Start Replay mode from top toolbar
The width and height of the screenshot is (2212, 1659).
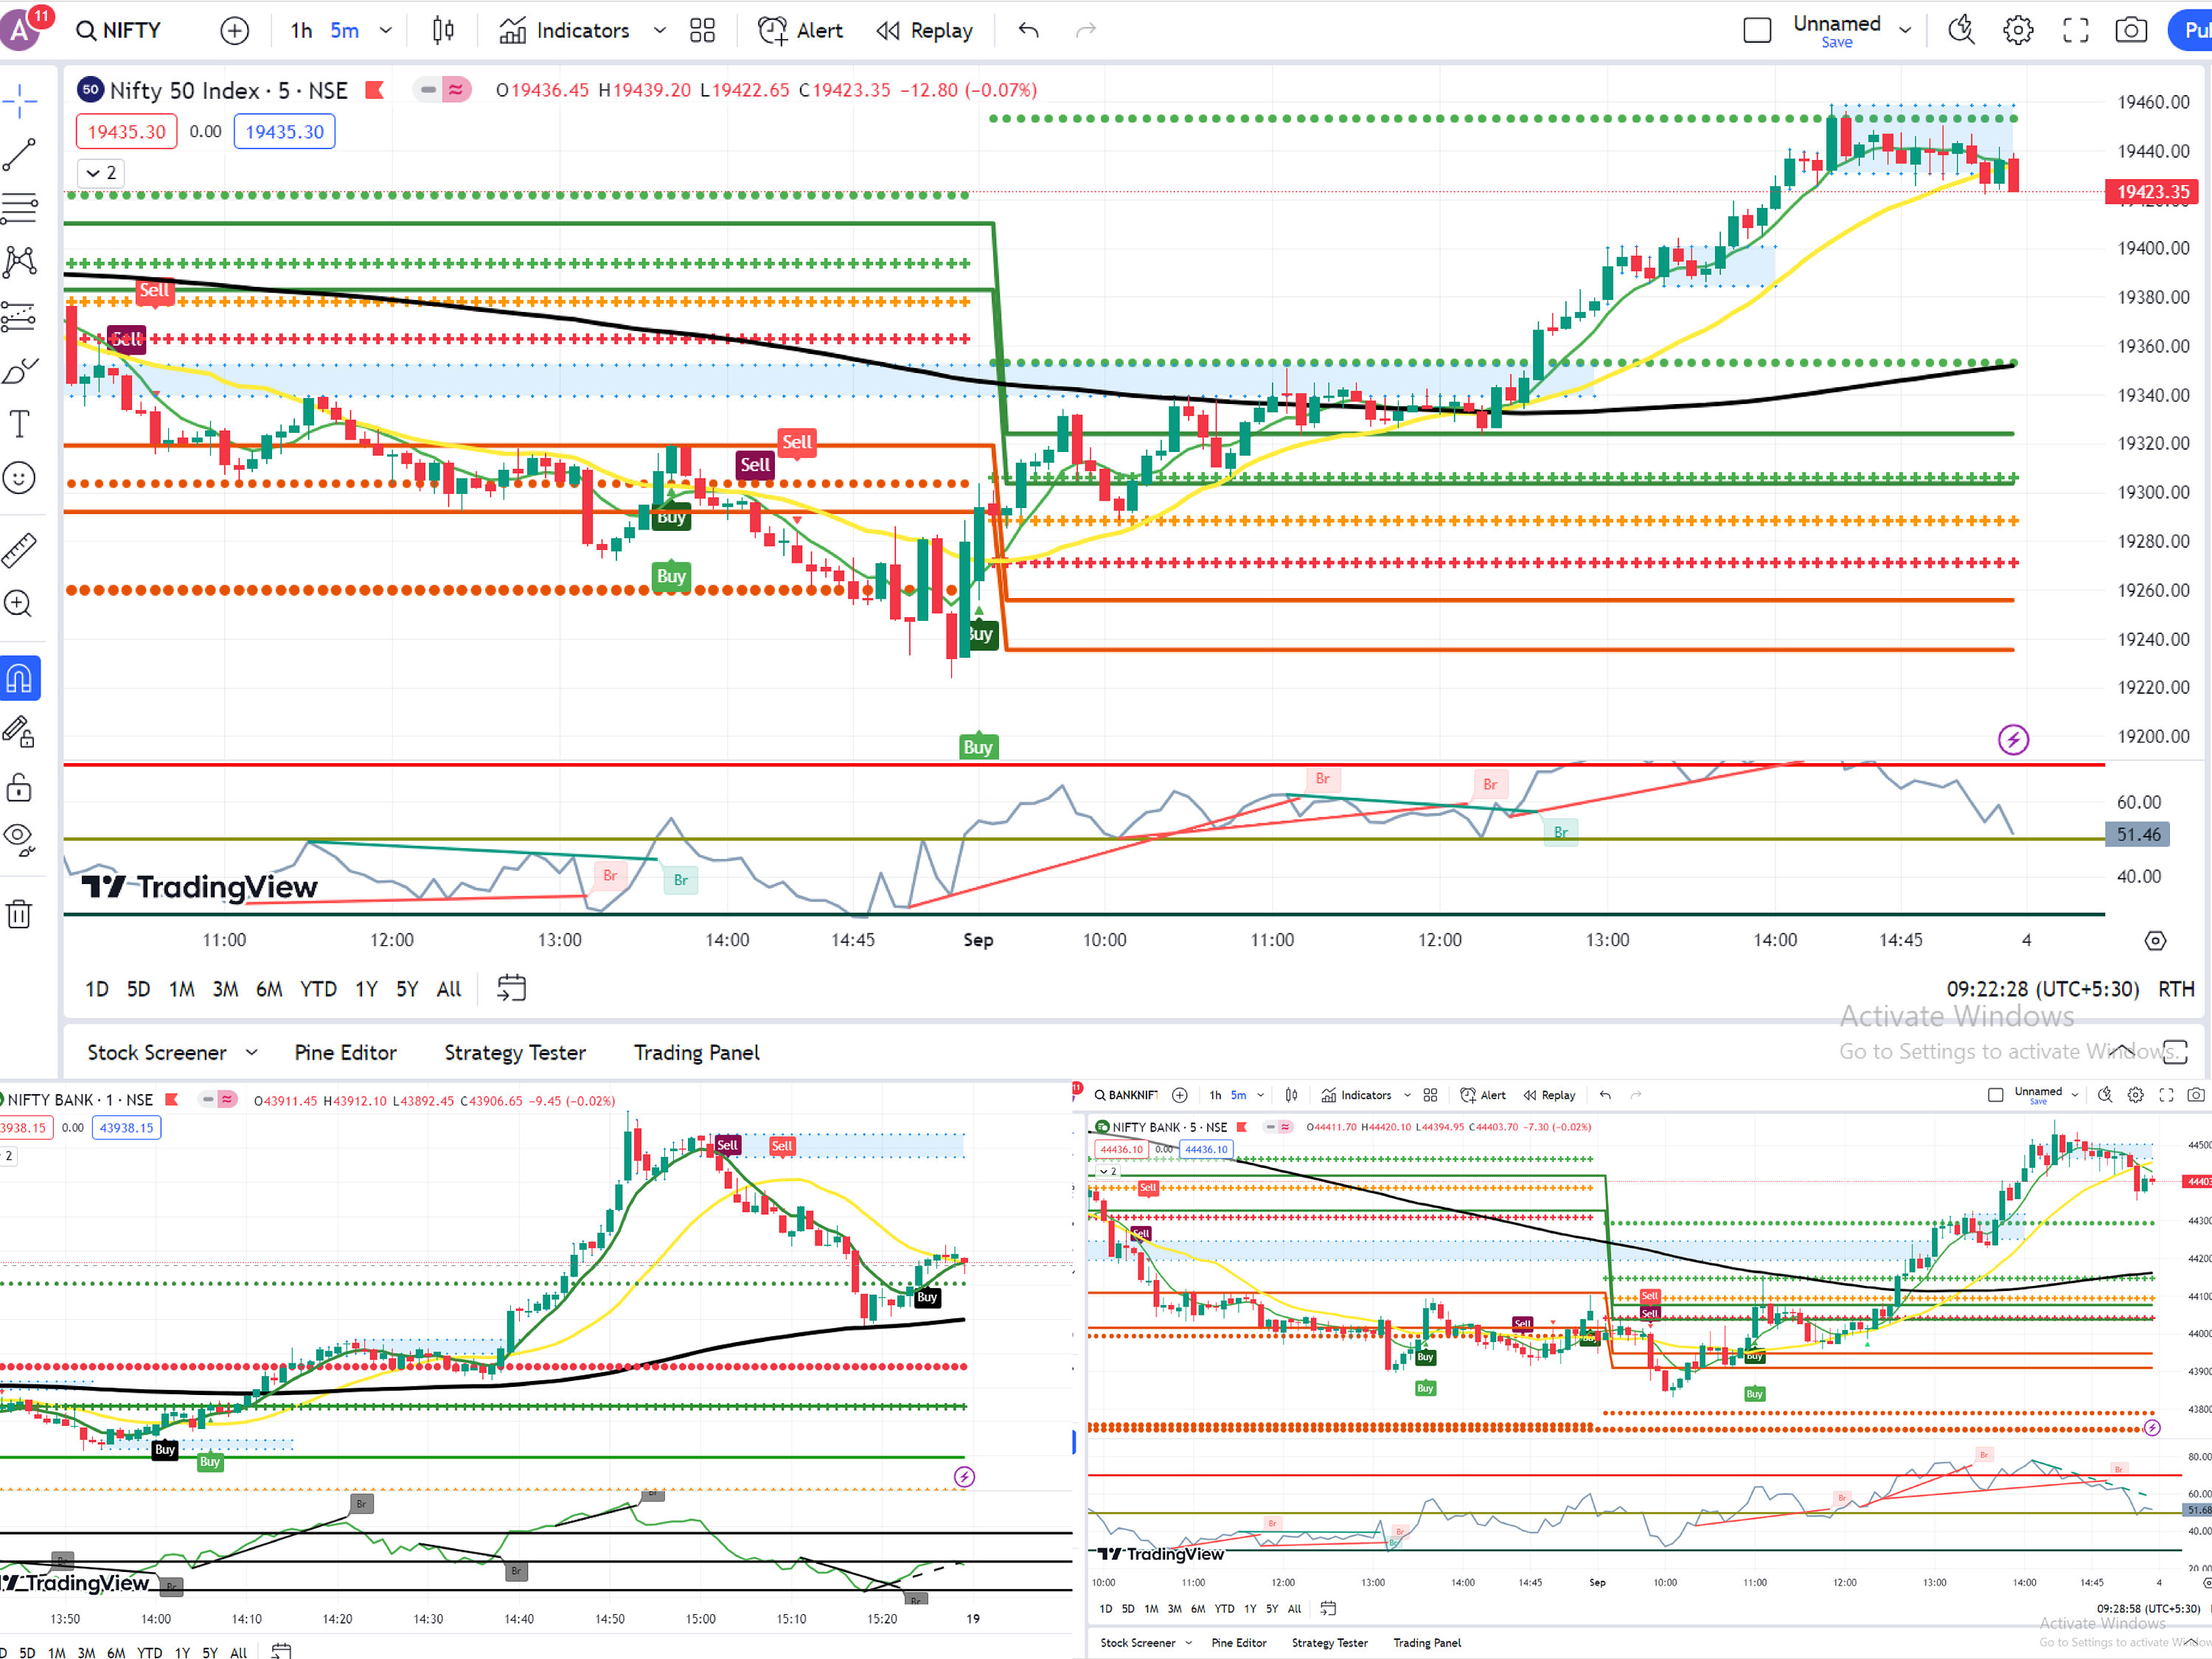coord(924,30)
